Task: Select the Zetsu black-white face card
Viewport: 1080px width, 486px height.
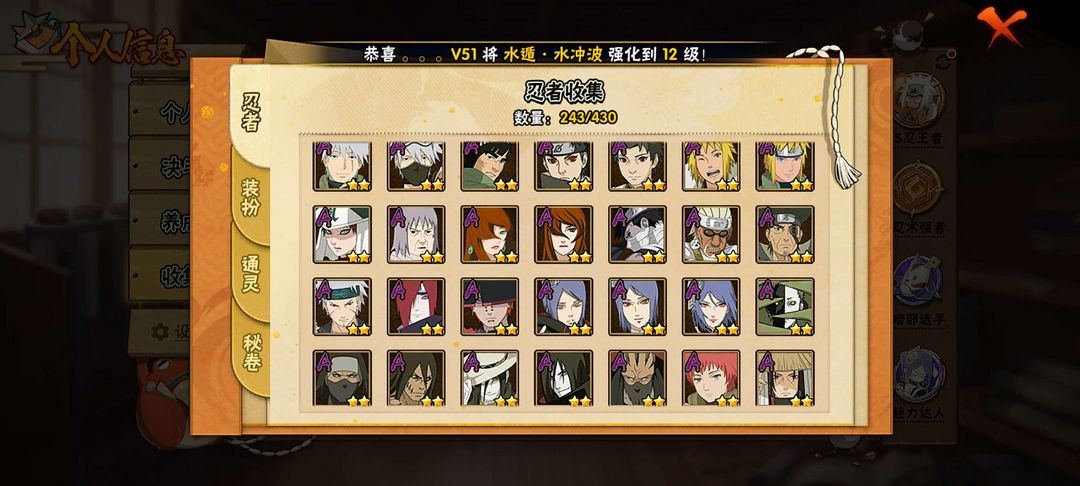Action: (785, 306)
